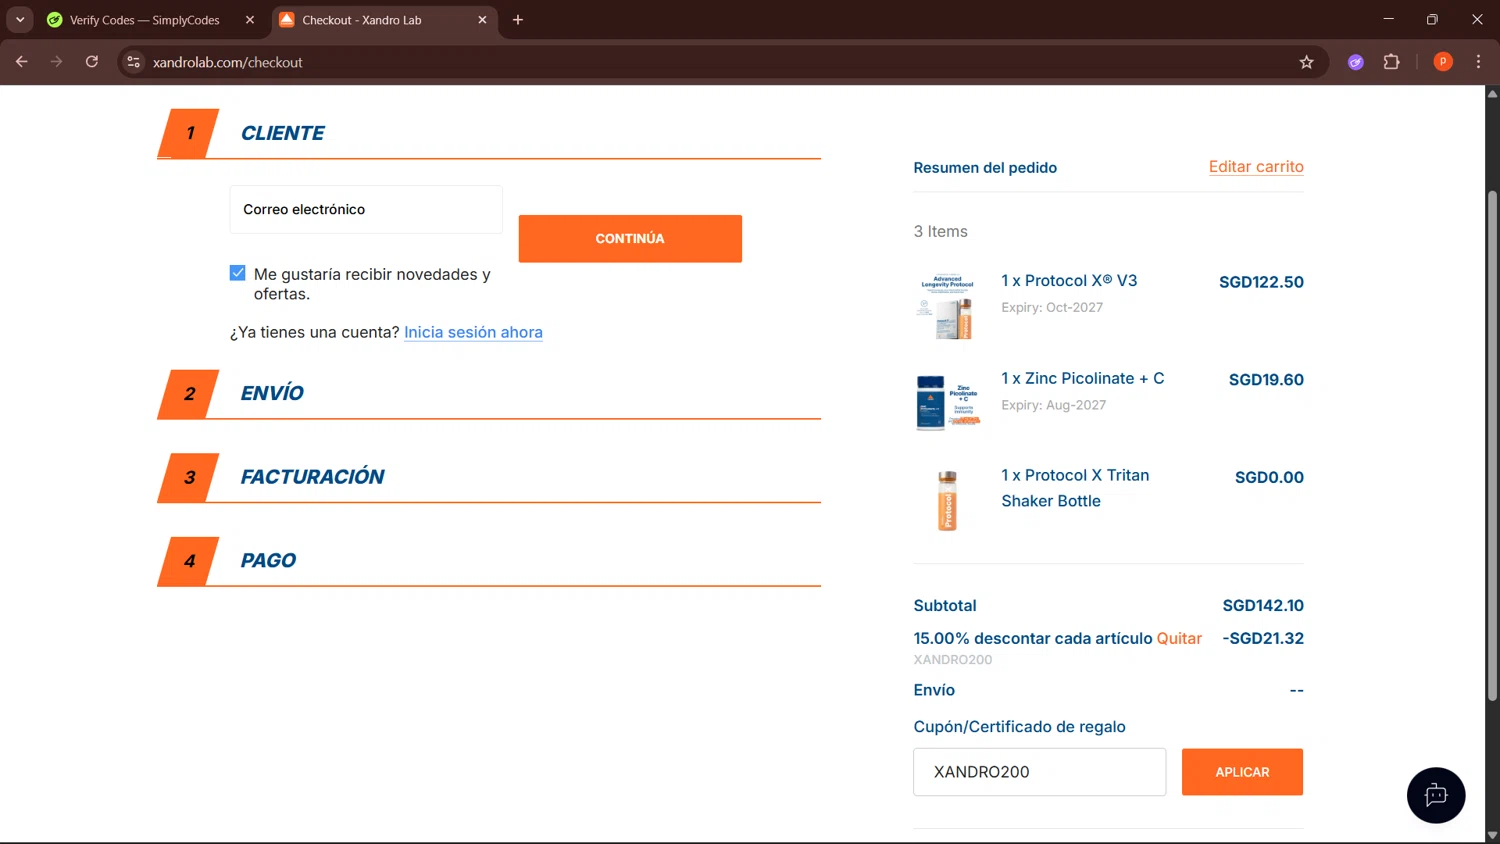Open a new tab with plus button
This screenshot has height=844, width=1500.
coord(518,20)
